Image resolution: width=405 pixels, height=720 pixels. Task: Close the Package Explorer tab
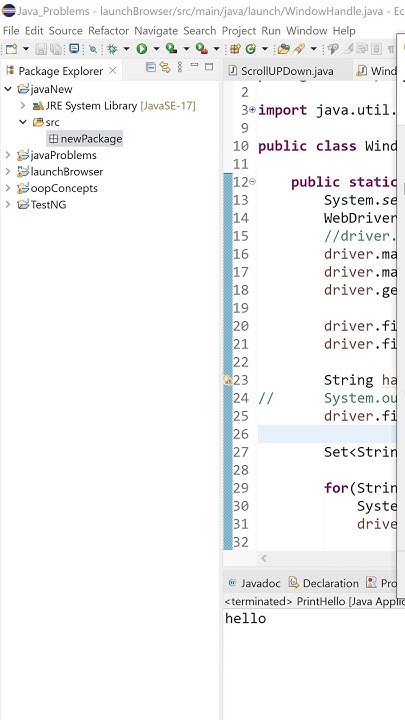pos(112,71)
